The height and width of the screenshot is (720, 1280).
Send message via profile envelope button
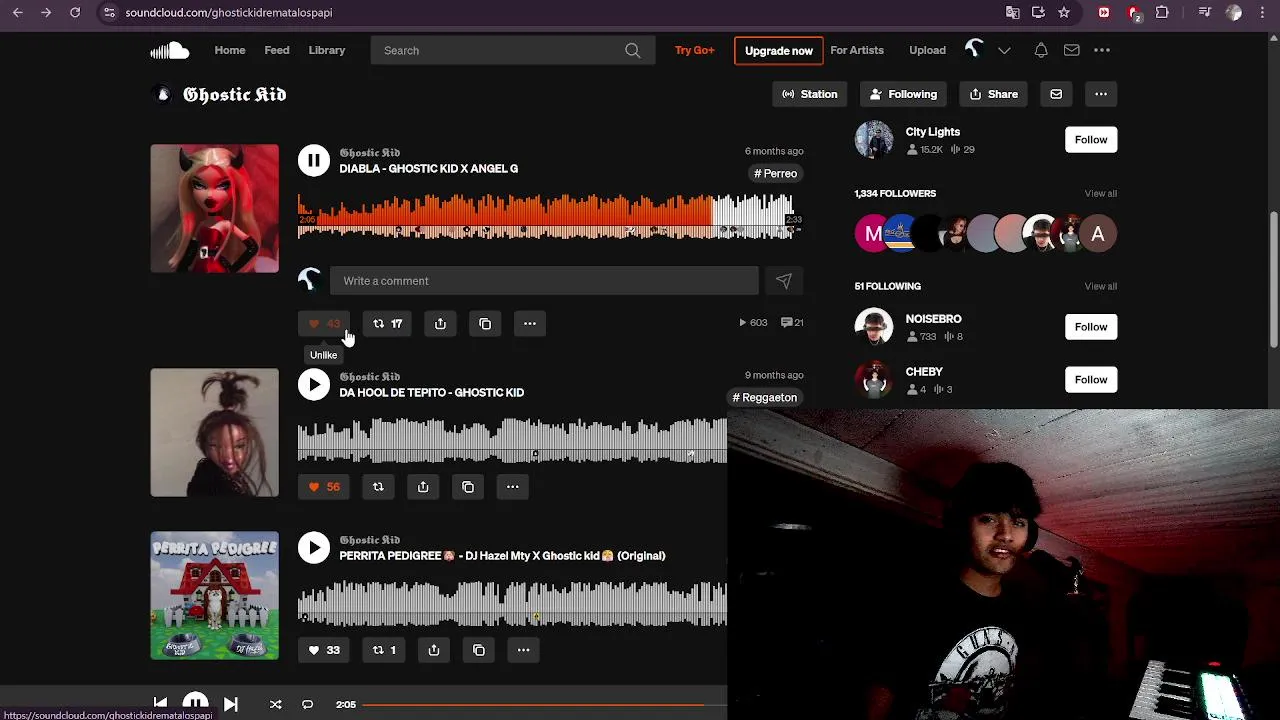(1056, 94)
